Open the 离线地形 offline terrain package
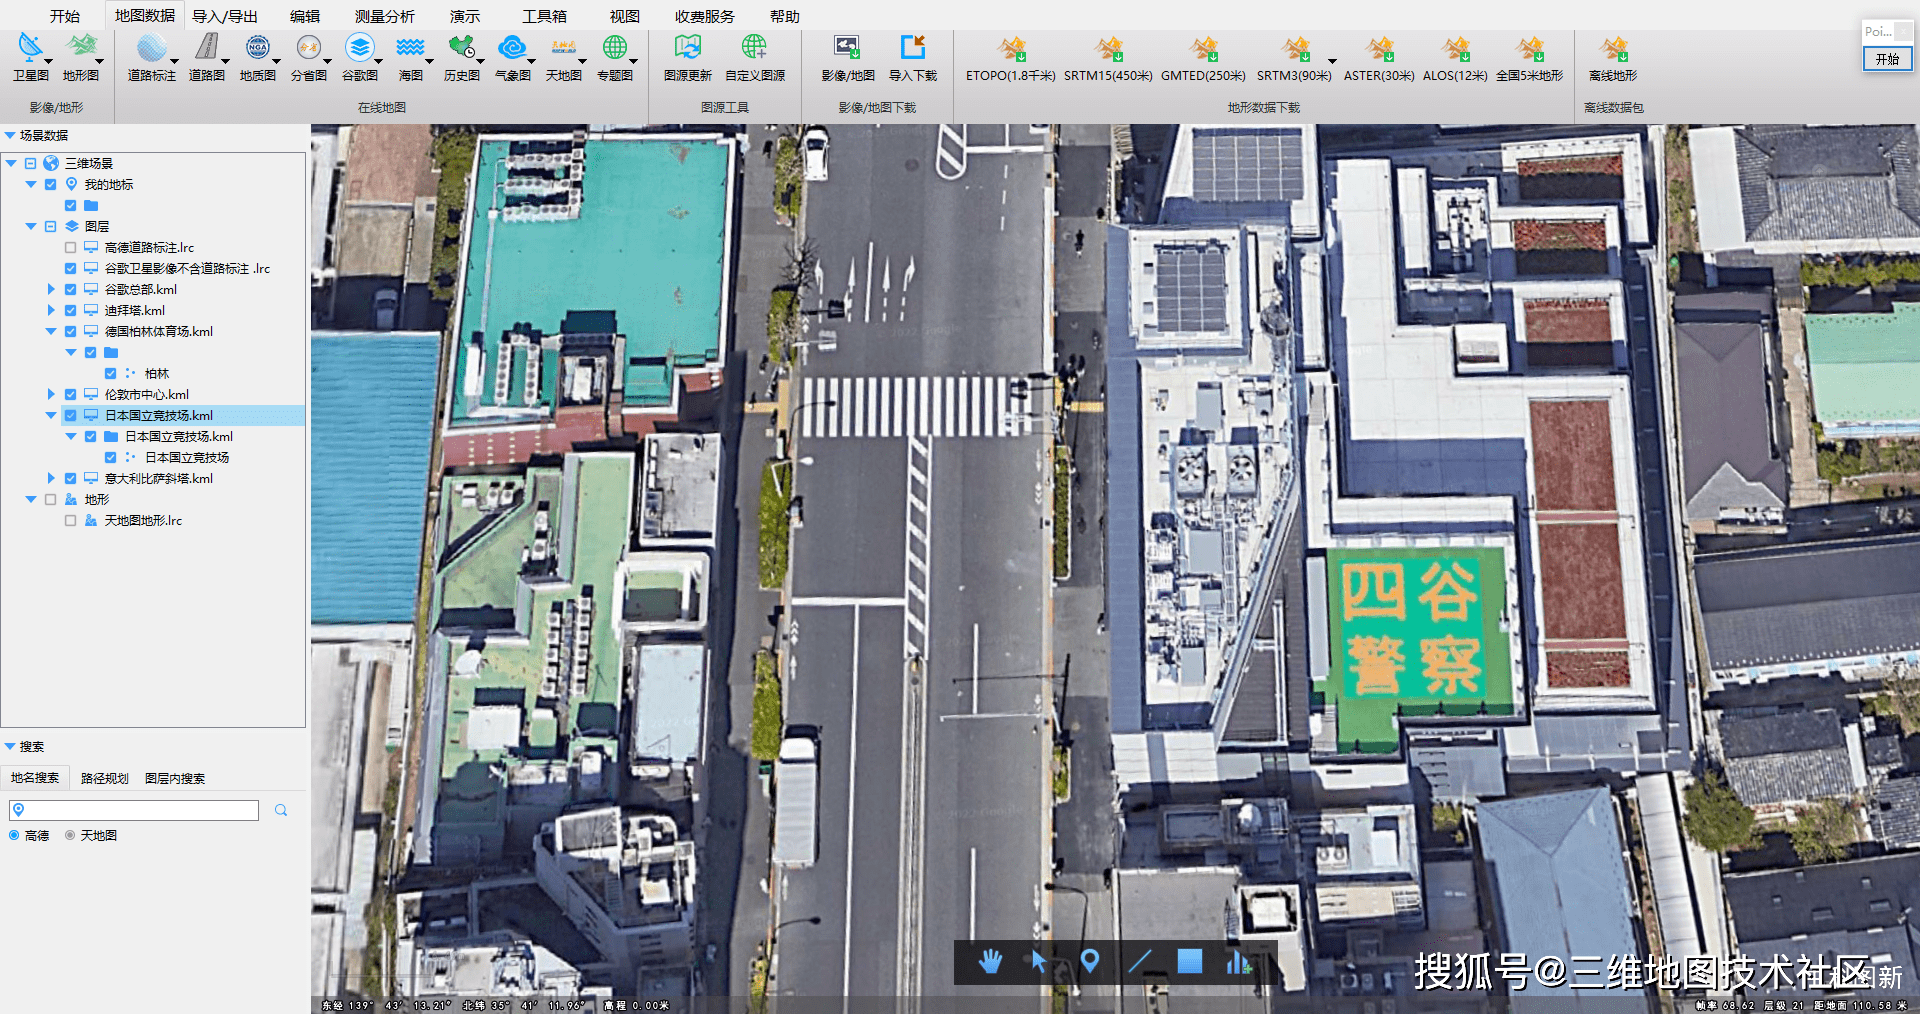Viewport: 1920px width, 1014px height. 1613,57
